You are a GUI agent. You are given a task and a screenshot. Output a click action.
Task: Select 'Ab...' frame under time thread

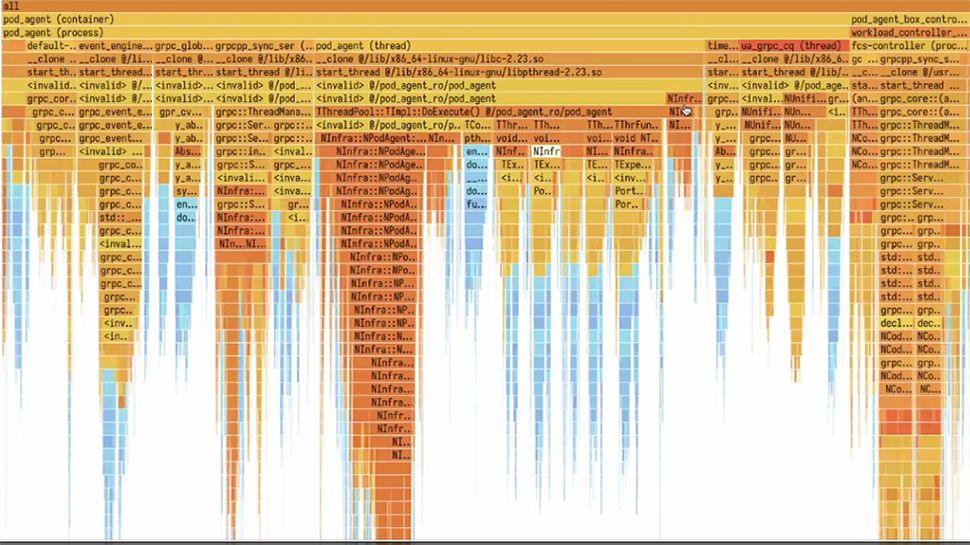[x=723, y=151]
